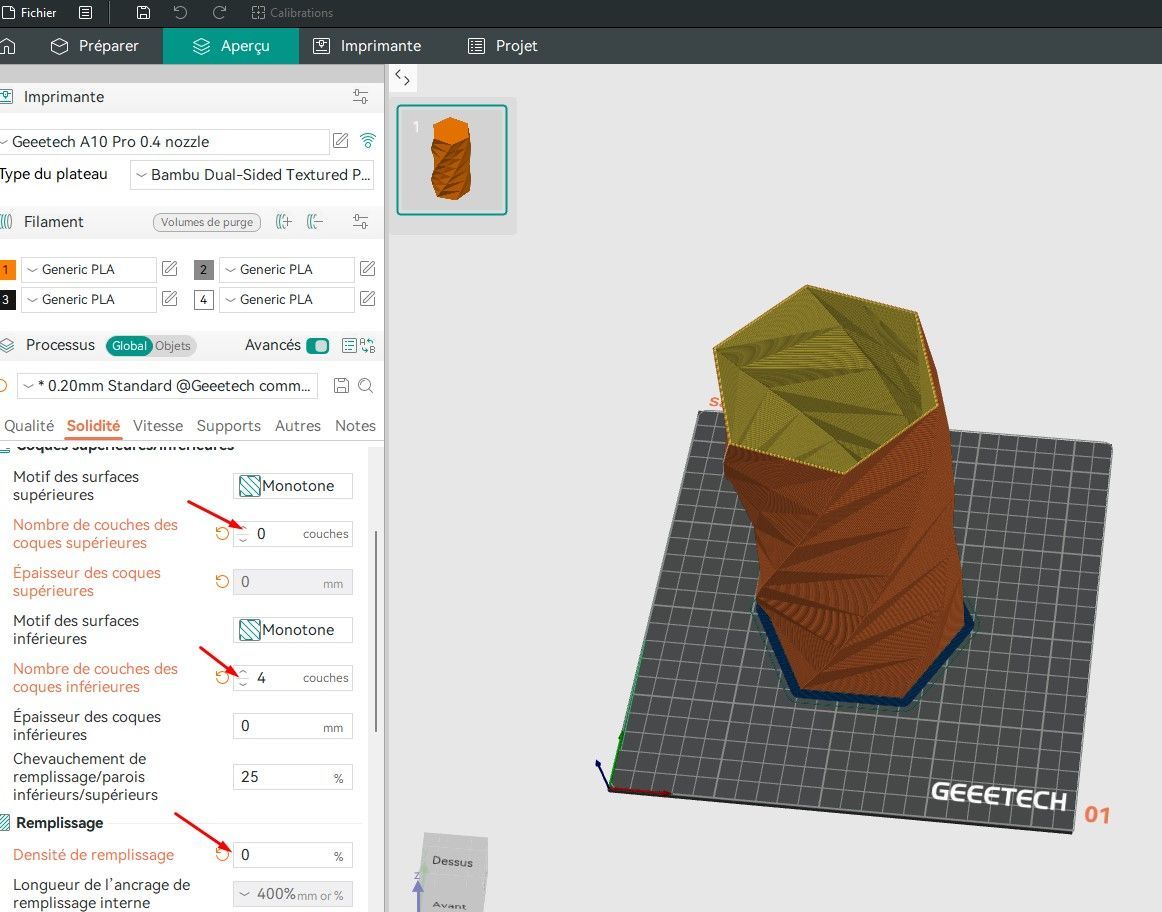Viewport: 1162px width, 912px height.
Task: Click the Volumes de purge button
Action: [207, 222]
